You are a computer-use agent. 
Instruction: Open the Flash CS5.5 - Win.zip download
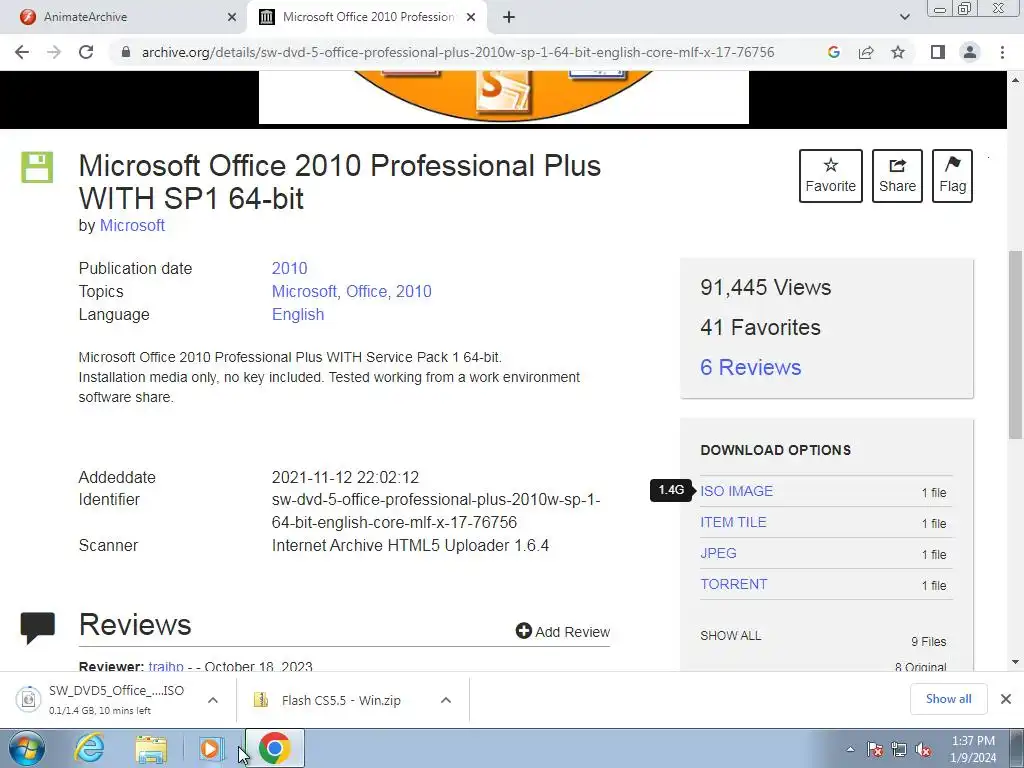click(x=333, y=700)
